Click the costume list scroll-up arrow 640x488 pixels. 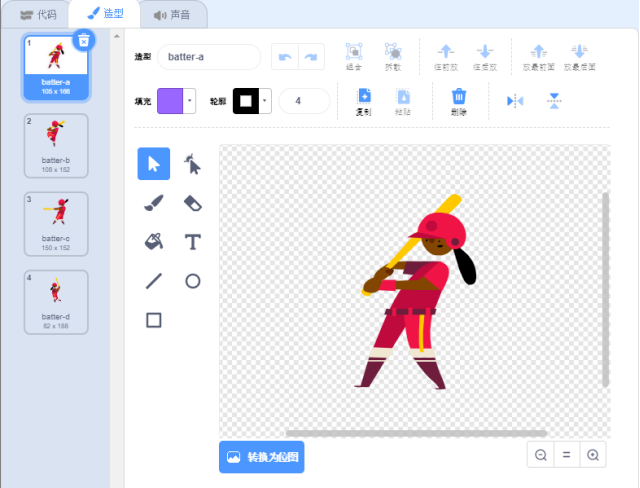point(117,36)
